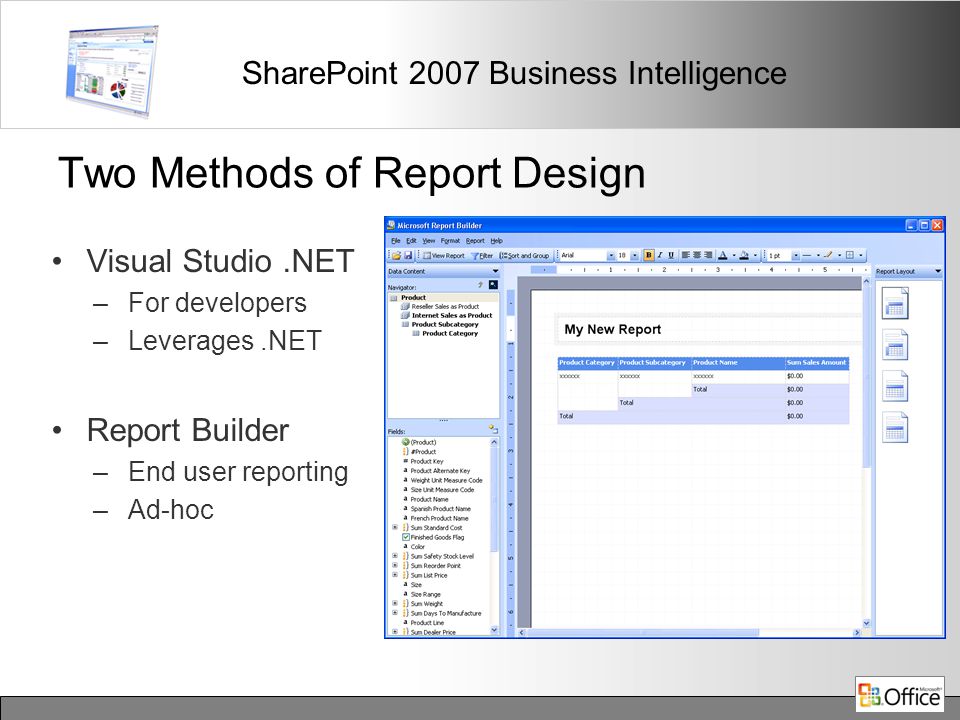
Task: Click the View Report button
Action: (444, 255)
